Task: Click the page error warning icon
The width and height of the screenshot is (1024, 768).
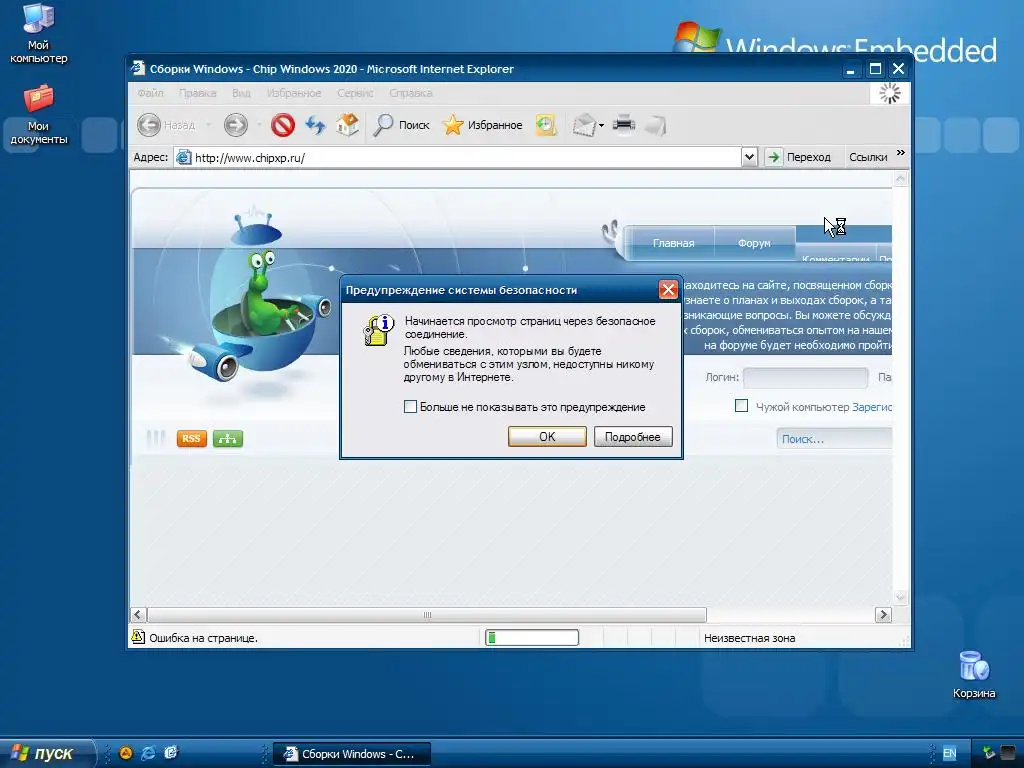Action: coord(138,637)
